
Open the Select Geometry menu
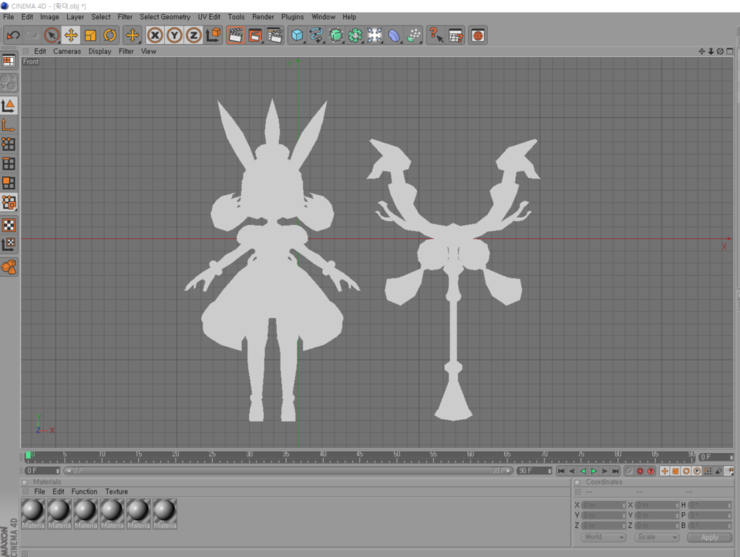[x=165, y=17]
